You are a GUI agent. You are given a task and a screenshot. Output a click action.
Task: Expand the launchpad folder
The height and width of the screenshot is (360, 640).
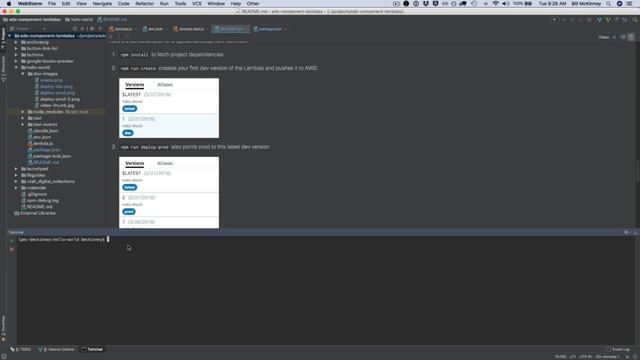(16, 169)
